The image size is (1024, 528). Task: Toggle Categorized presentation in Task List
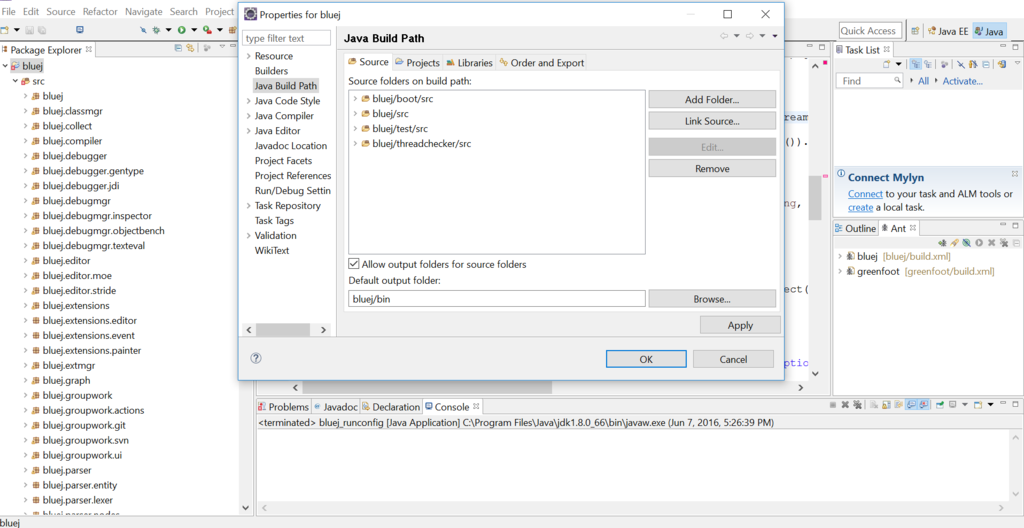[x=916, y=64]
